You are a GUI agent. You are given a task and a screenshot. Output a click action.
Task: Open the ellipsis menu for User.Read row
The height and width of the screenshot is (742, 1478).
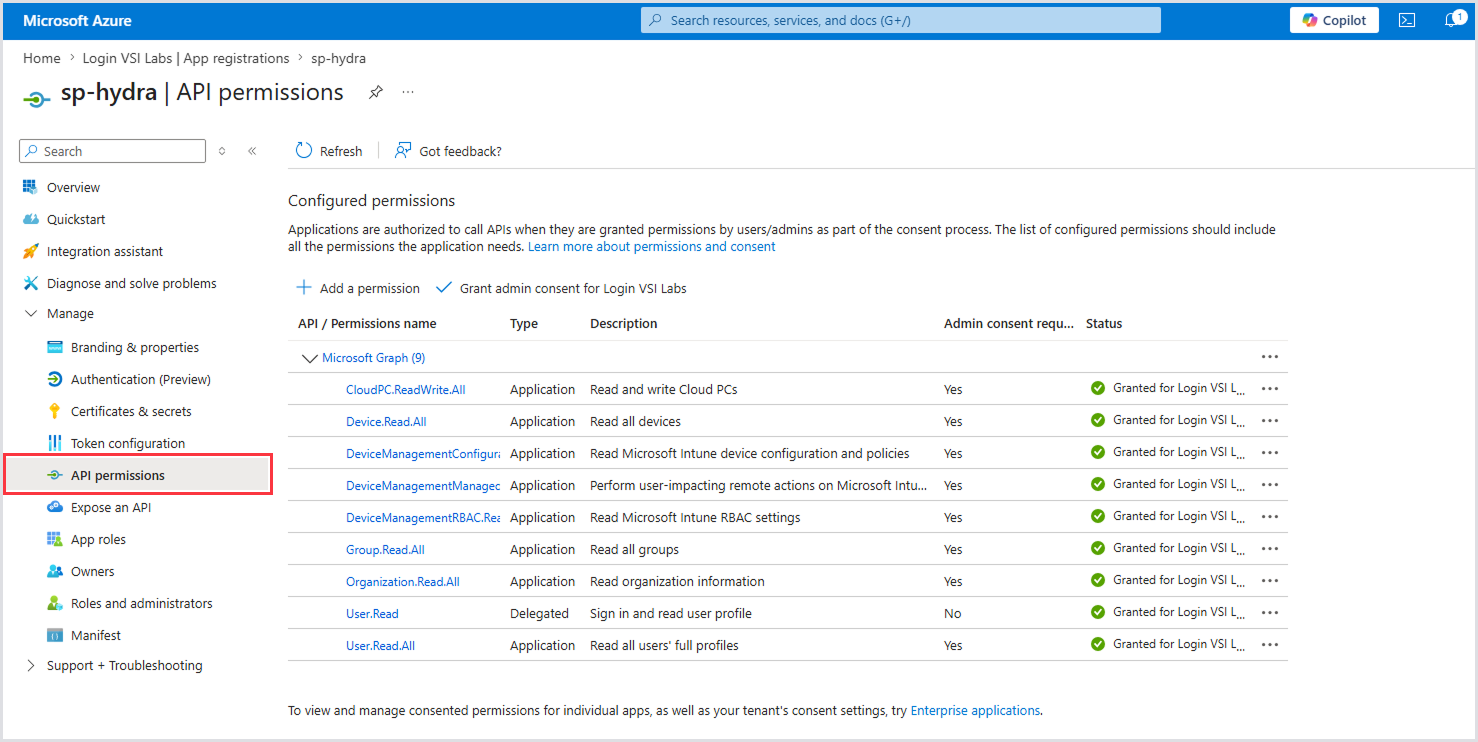click(x=1270, y=613)
